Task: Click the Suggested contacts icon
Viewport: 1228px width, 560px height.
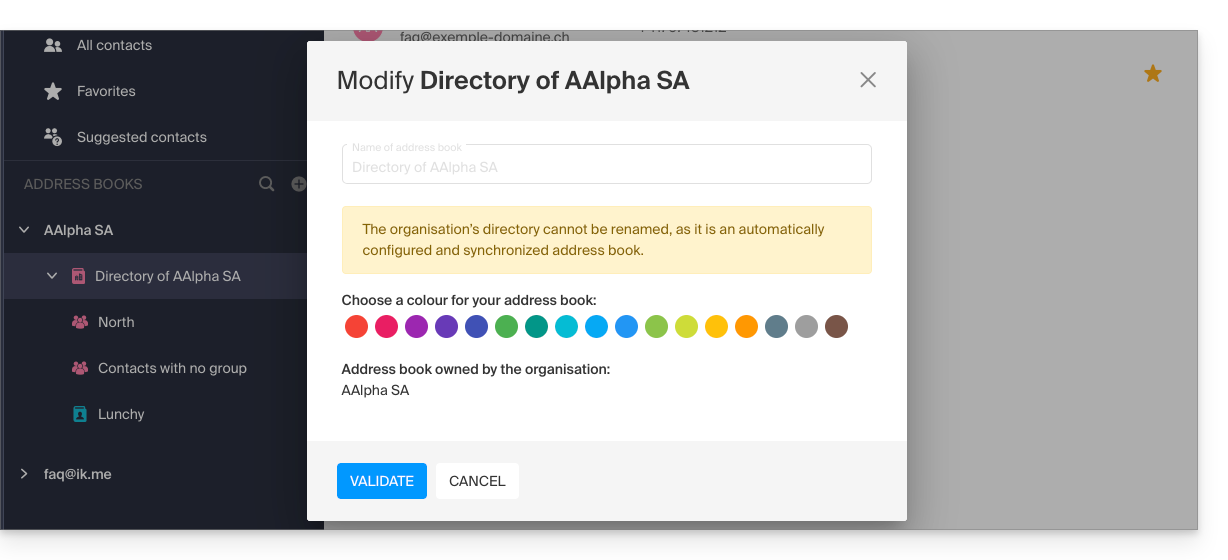Action: [x=53, y=137]
